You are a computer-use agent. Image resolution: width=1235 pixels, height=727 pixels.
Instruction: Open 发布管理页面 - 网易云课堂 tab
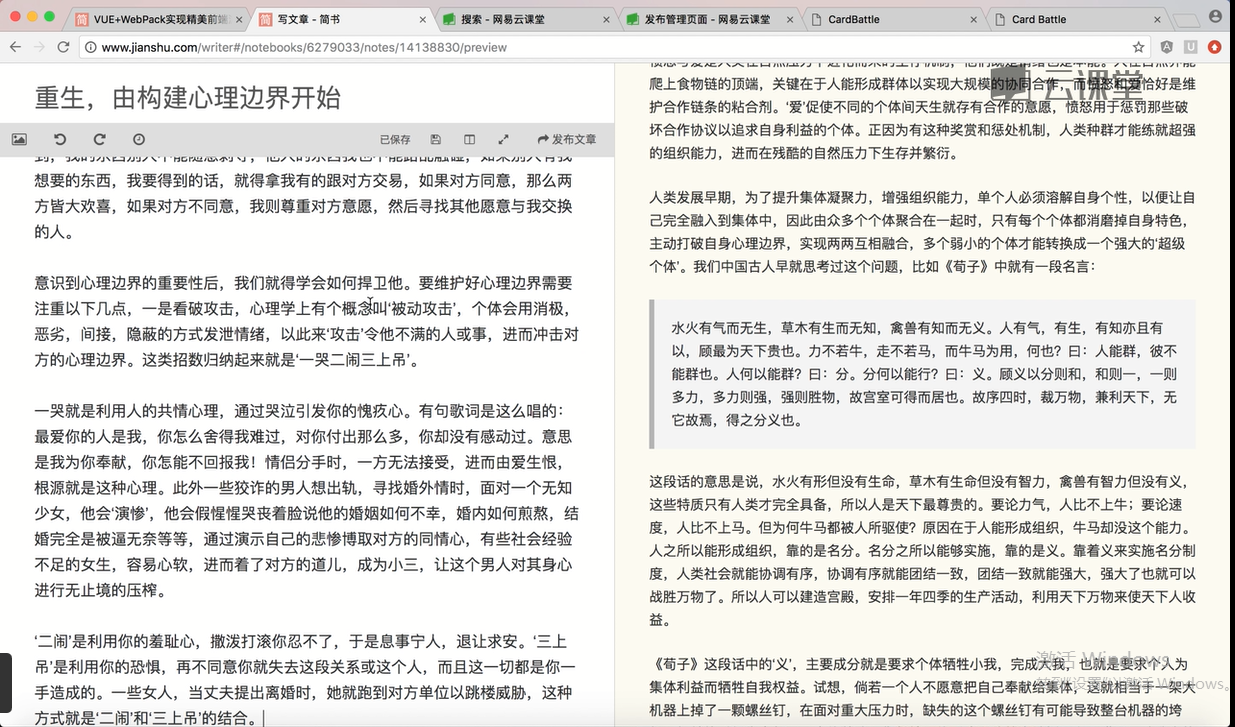[x=708, y=19]
